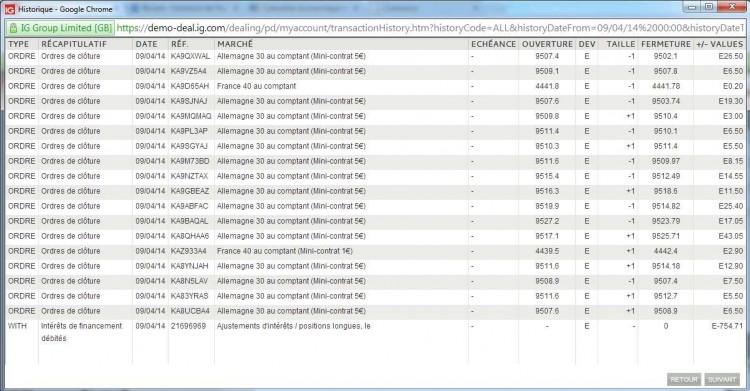Click the OUVERTURE column header
The width and height of the screenshot is (750, 391).
coord(547,44)
